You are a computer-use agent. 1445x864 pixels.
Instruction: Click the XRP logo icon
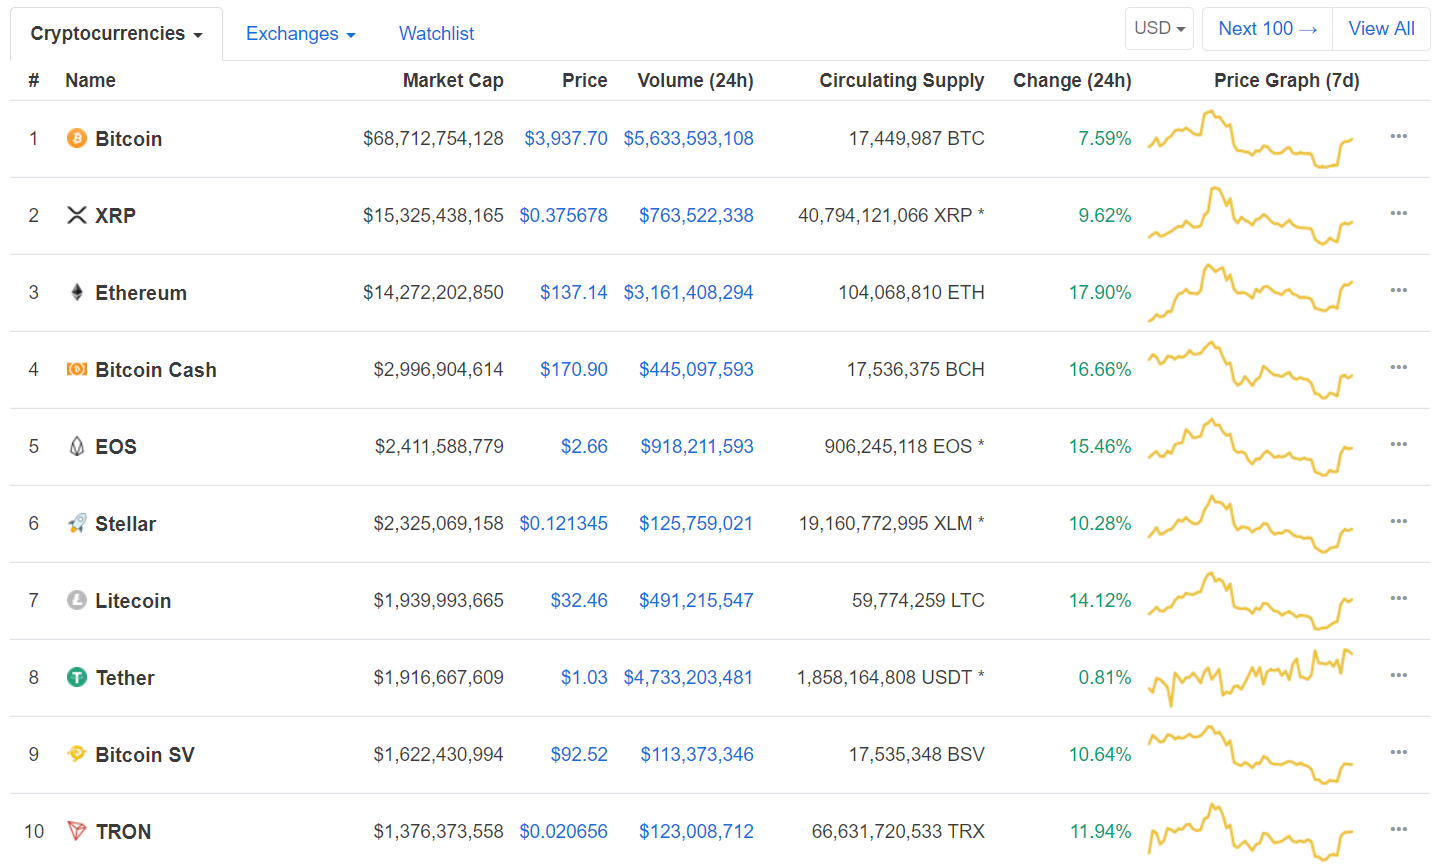[x=77, y=215]
